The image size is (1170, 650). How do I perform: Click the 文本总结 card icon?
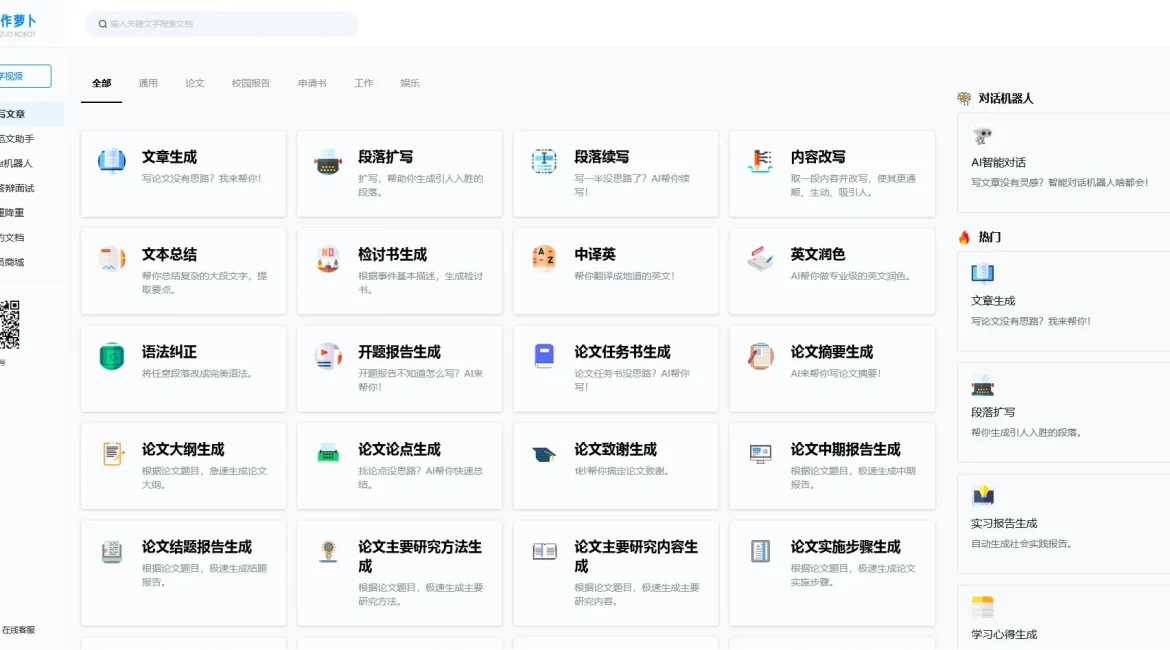[111, 258]
